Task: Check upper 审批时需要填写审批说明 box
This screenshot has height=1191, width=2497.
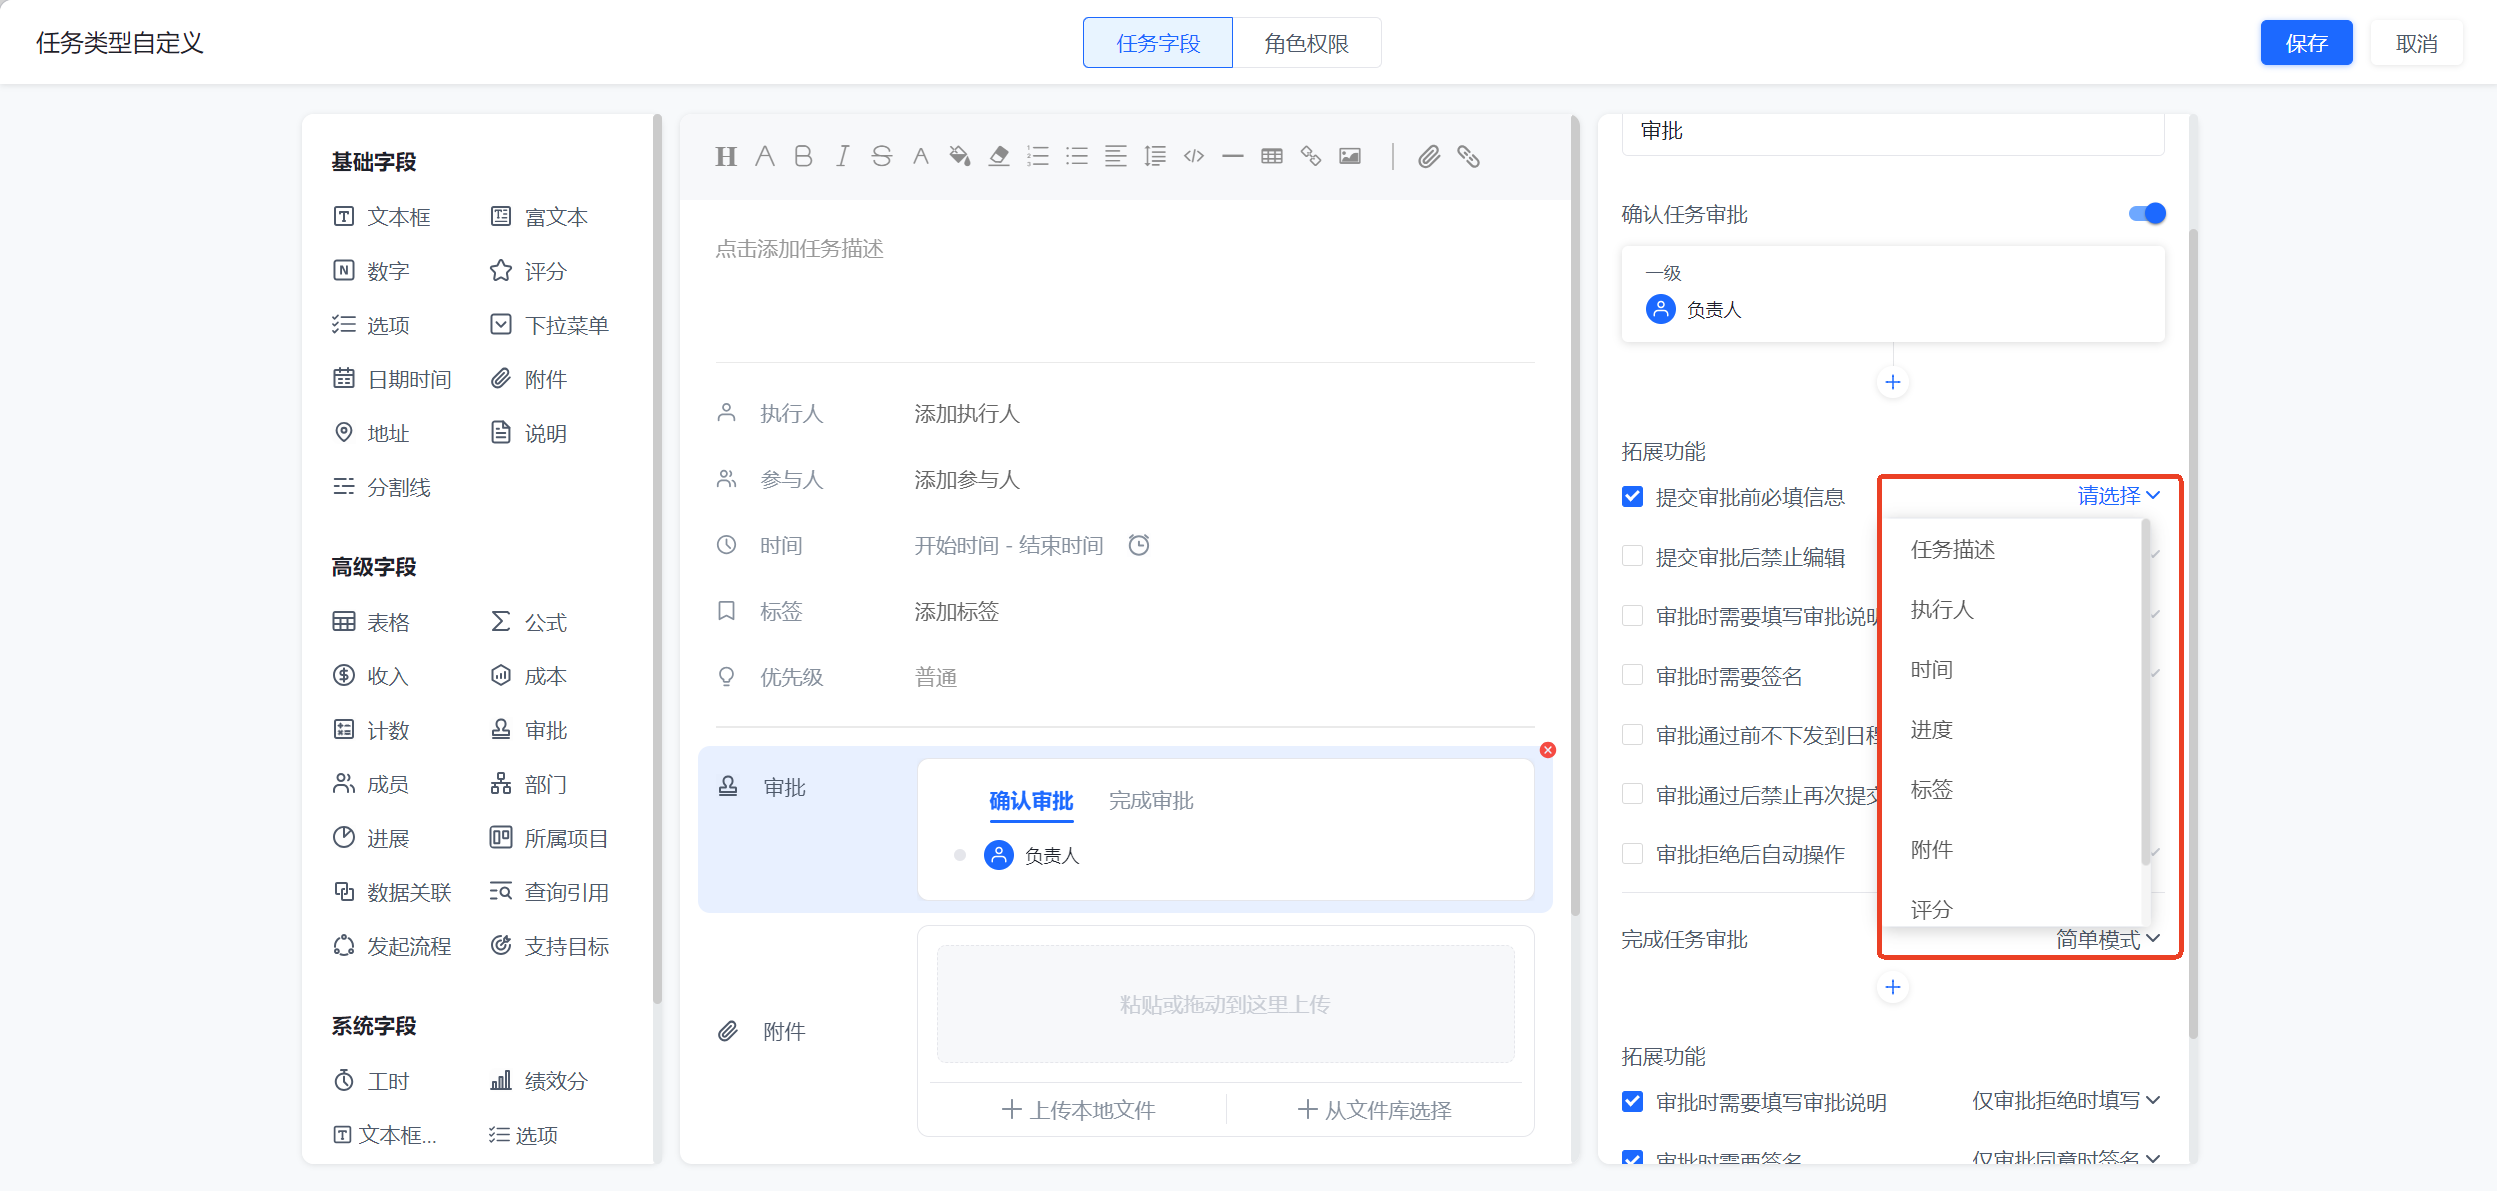Action: (1633, 615)
